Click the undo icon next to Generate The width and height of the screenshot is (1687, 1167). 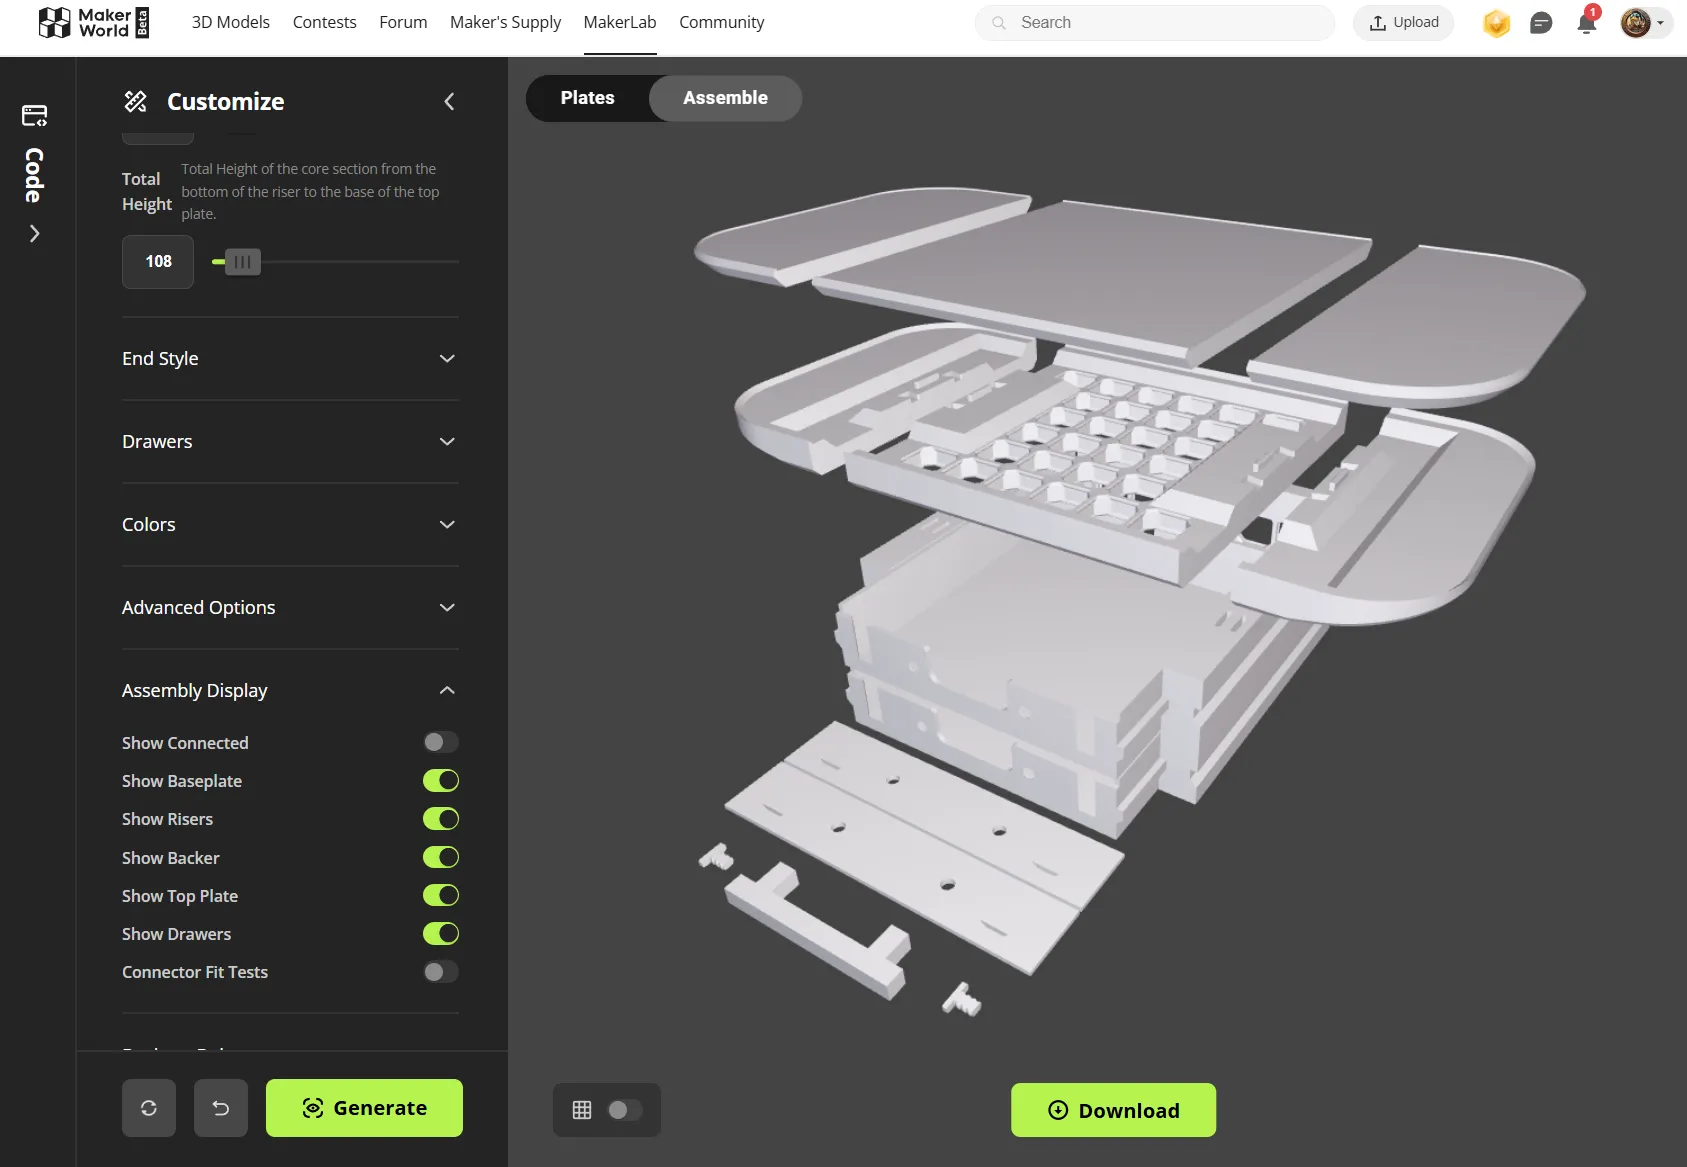(x=220, y=1107)
